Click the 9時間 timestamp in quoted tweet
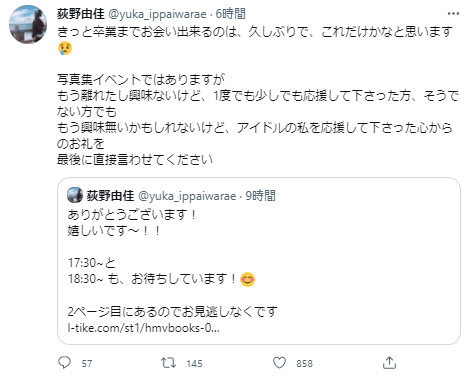Image resolution: width=471 pixels, height=380 pixels. pos(260,196)
